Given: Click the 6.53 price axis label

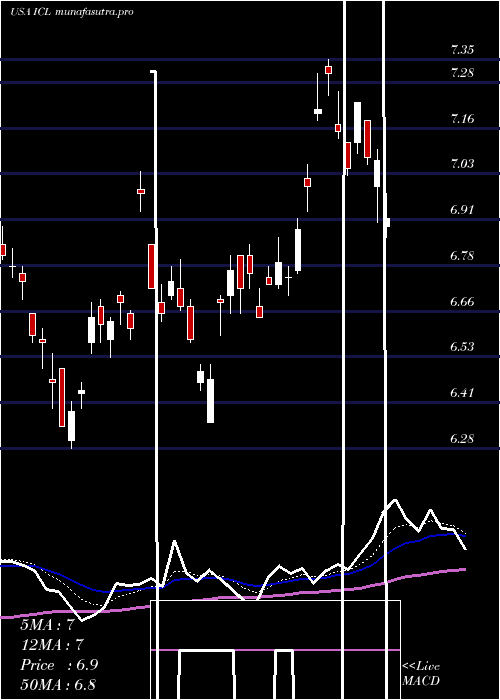Looking at the screenshot, I should [462, 347].
